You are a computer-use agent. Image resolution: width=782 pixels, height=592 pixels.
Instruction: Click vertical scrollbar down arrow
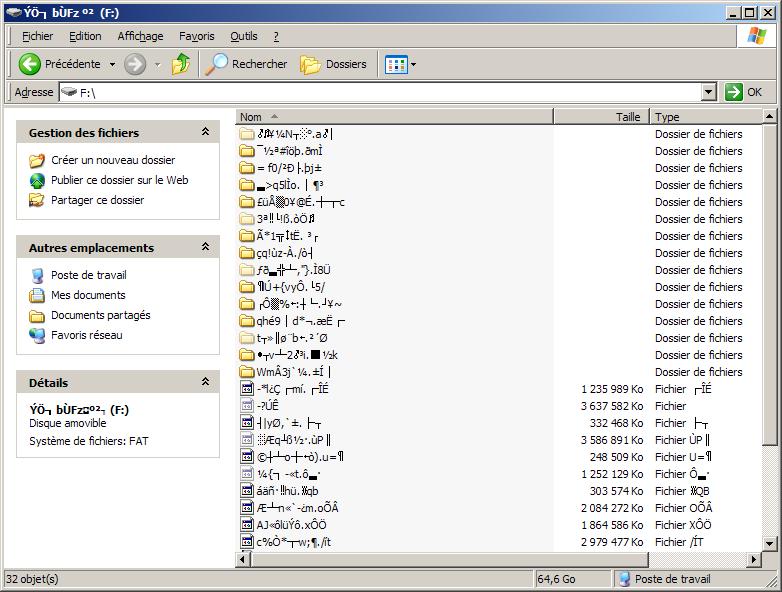(x=770, y=544)
